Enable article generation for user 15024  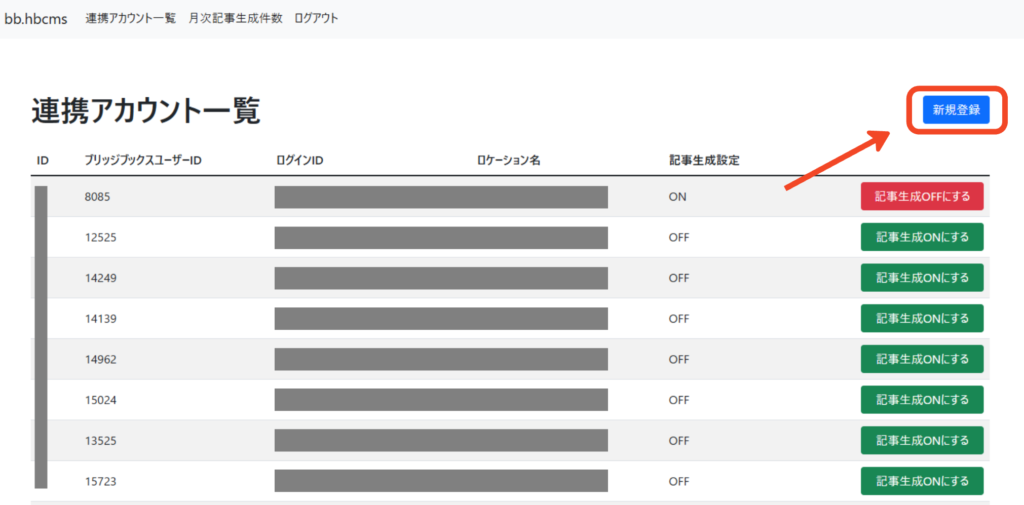(921, 400)
